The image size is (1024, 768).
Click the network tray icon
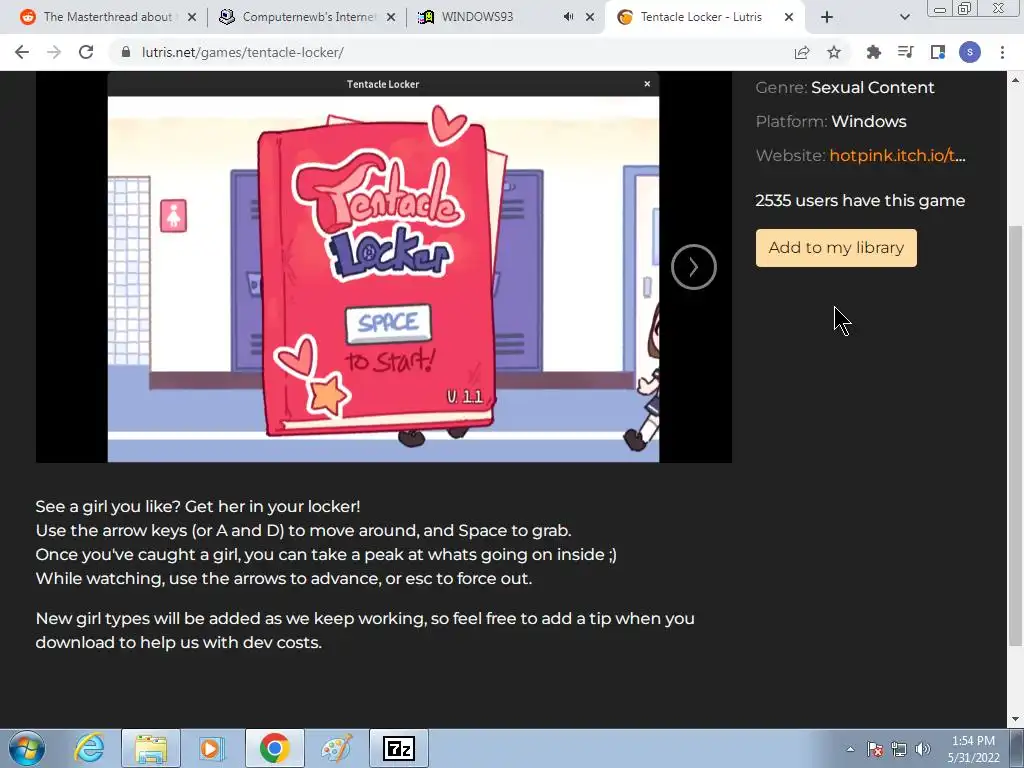(x=899, y=749)
